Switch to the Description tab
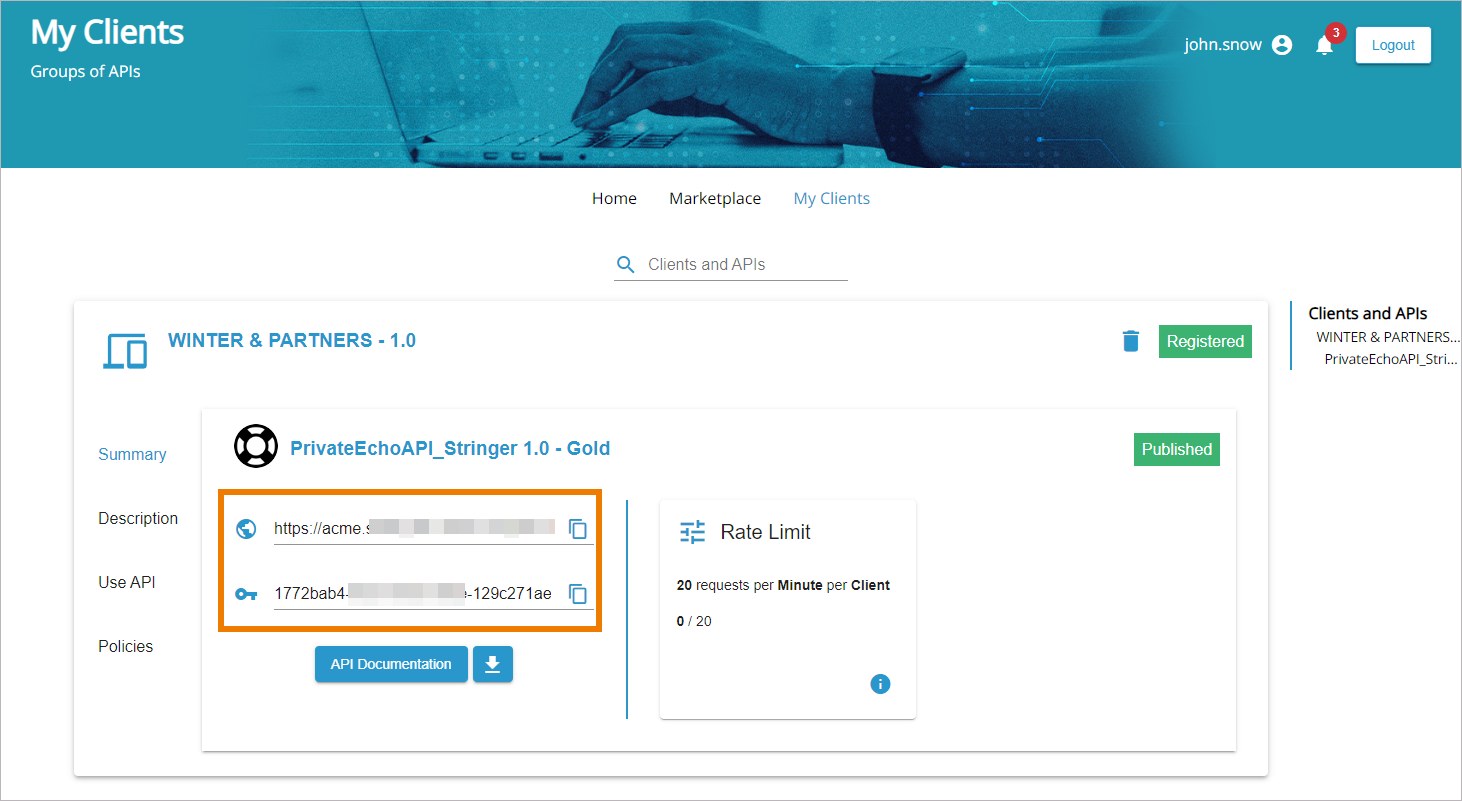Screen dimensions: 1462x801 point(138,518)
